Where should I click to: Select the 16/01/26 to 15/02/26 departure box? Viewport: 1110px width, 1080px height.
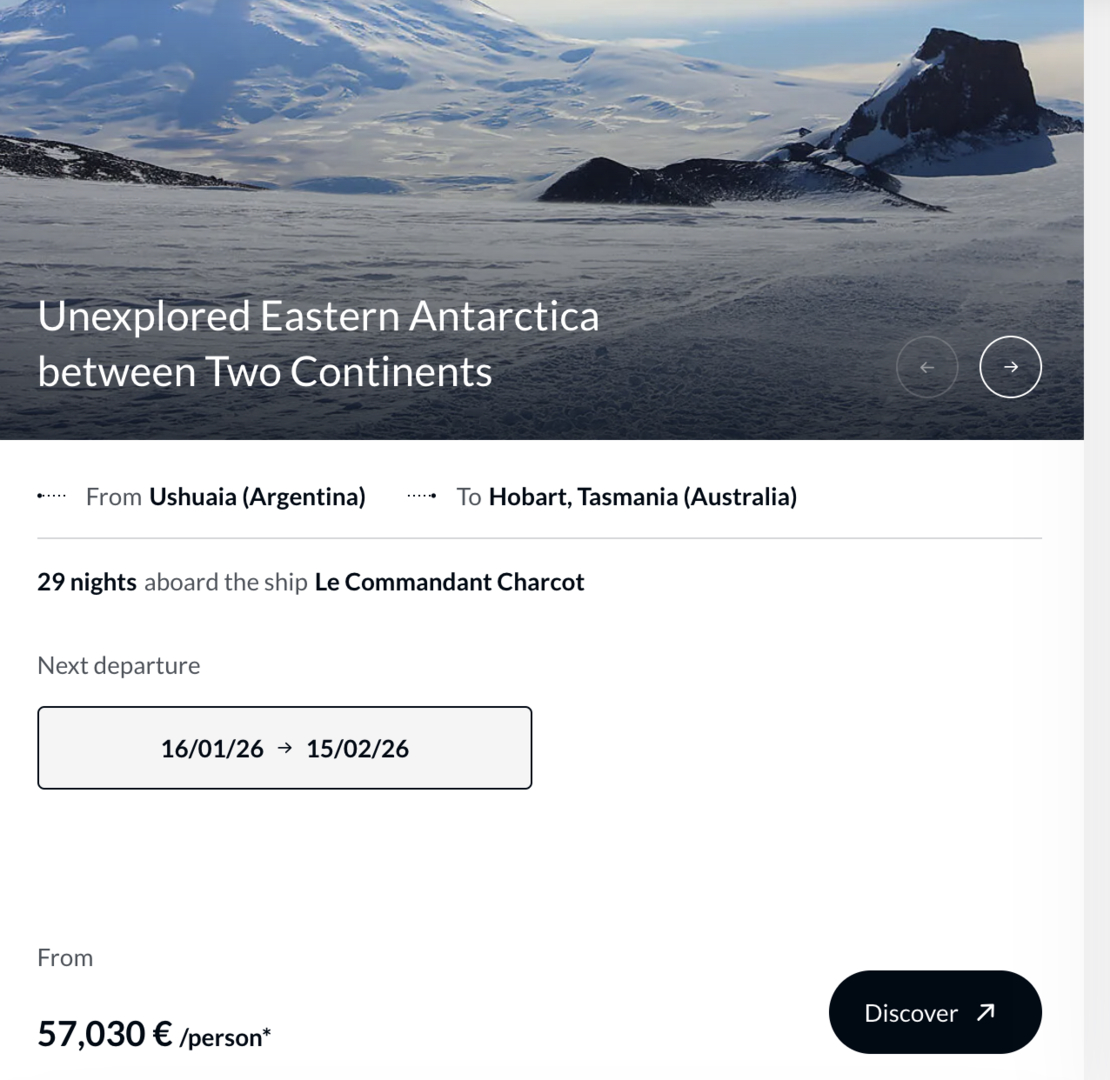285,748
